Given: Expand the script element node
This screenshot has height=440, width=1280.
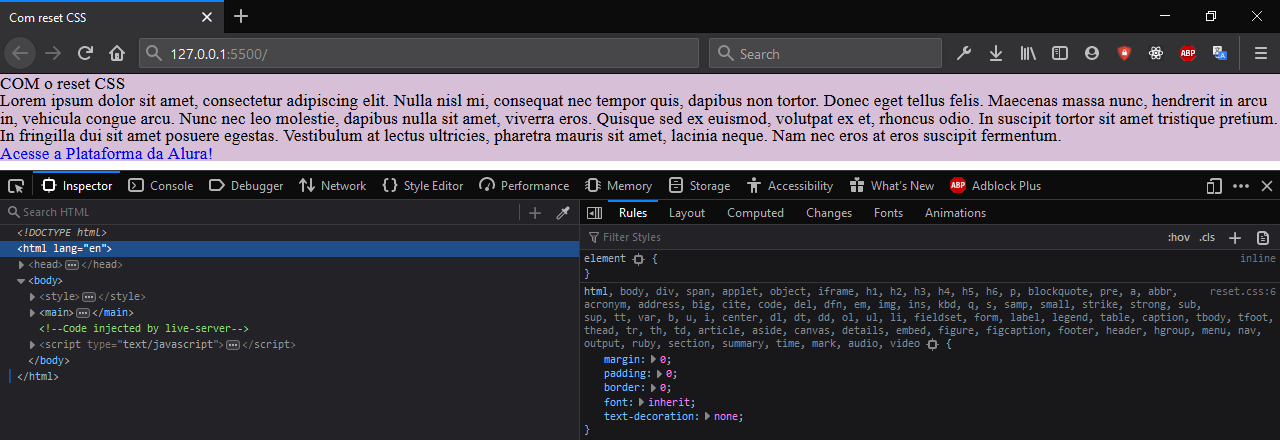Looking at the screenshot, I should [x=33, y=345].
